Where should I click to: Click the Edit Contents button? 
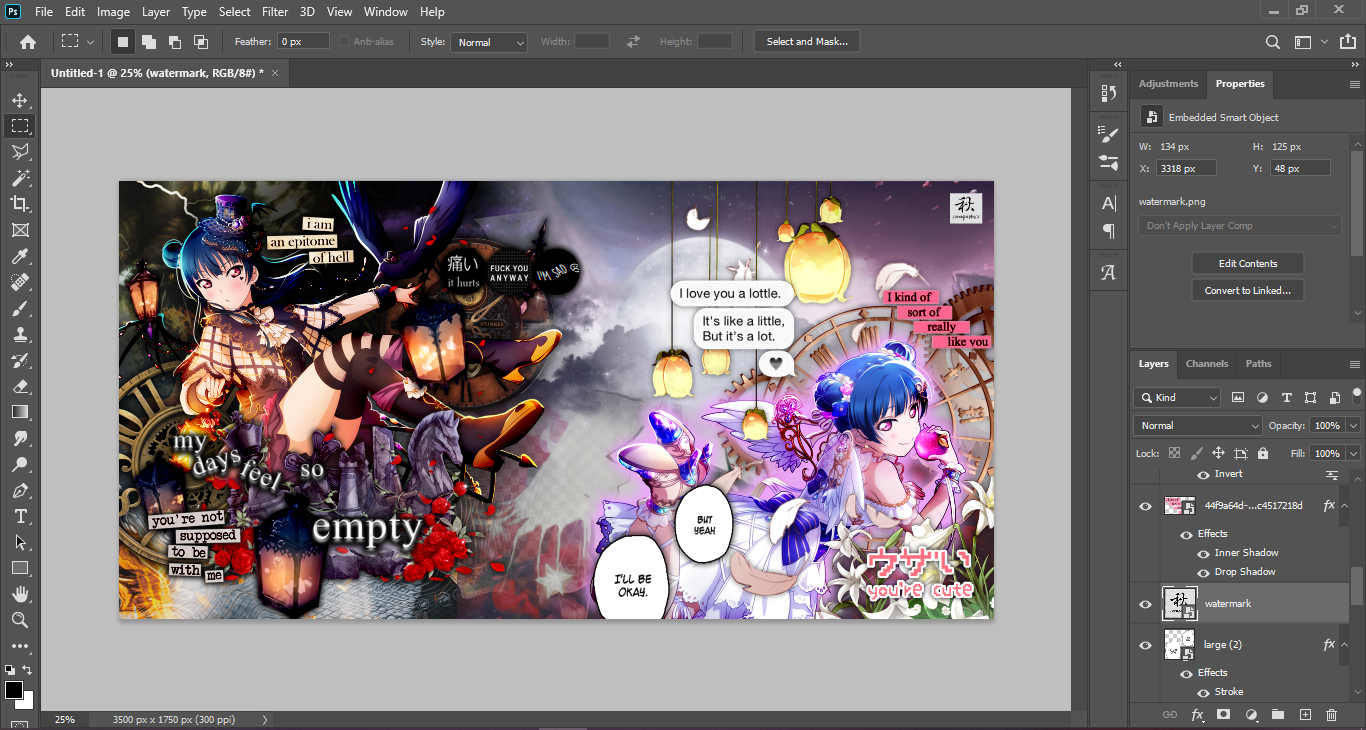coord(1248,263)
